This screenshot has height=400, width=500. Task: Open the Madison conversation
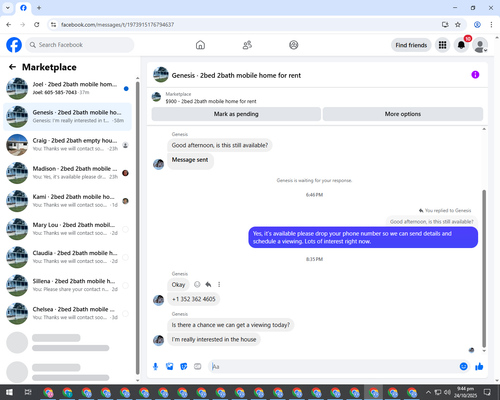(67, 173)
